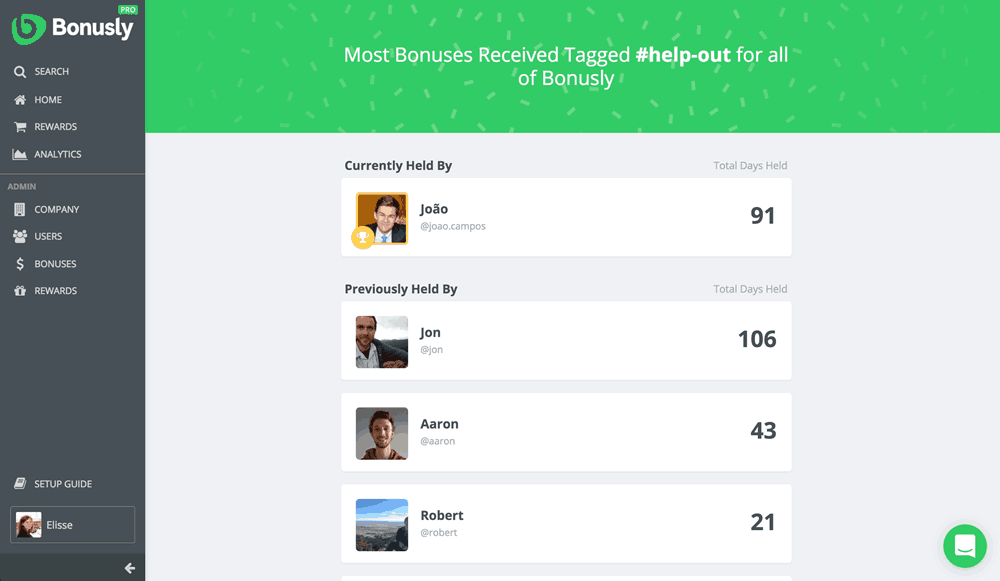Click Robert's profile photo

click(382, 525)
